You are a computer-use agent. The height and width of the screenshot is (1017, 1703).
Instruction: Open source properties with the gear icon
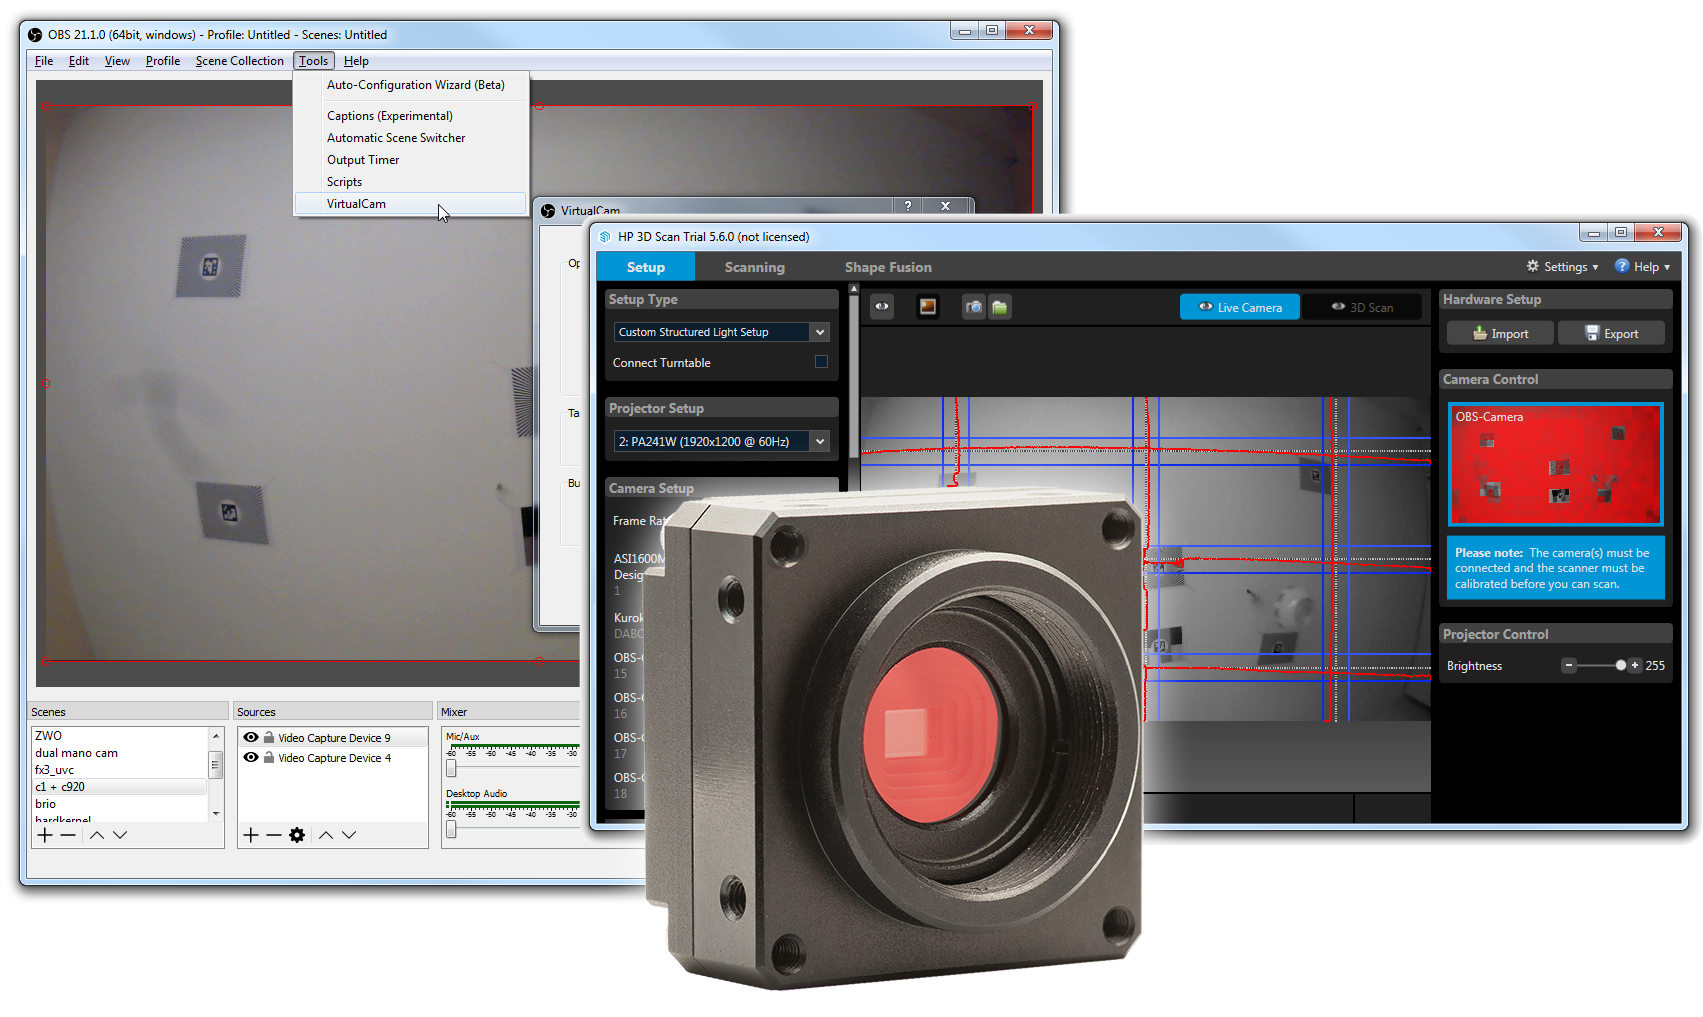297,835
